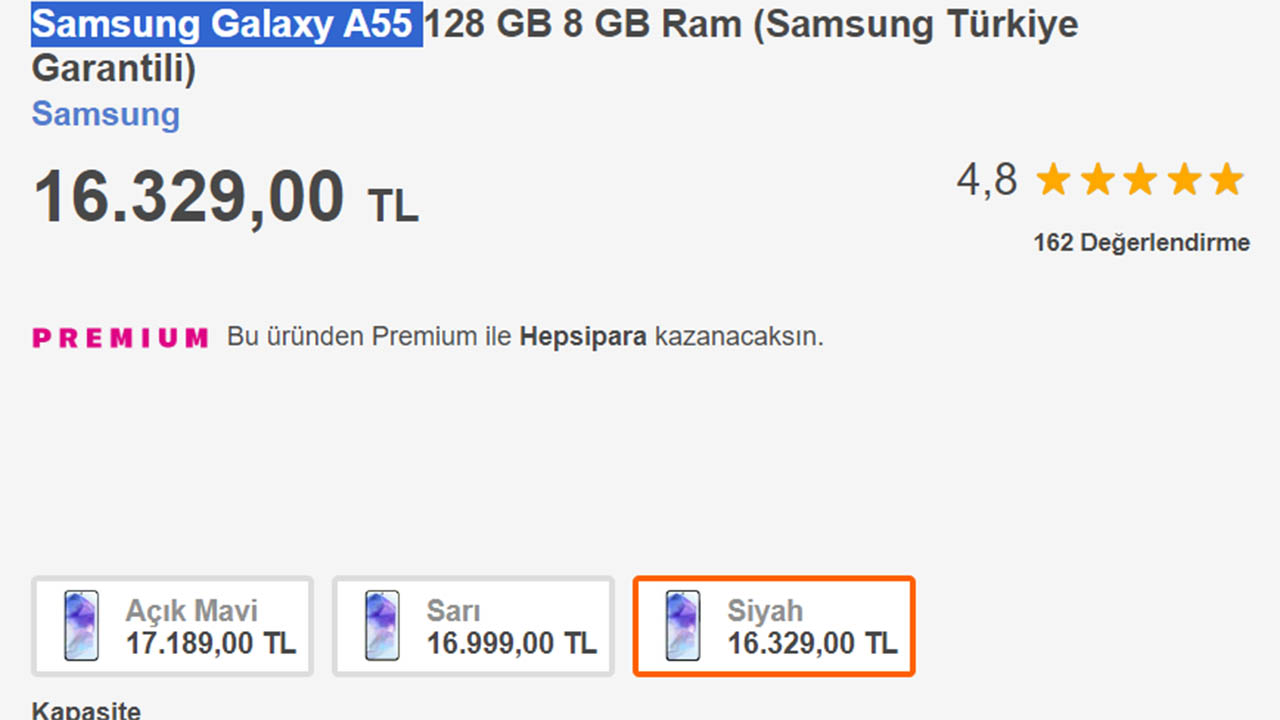Viewport: 1280px width, 720px height.
Task: Click the orange-bordered Siyah selection box
Action: (773, 625)
